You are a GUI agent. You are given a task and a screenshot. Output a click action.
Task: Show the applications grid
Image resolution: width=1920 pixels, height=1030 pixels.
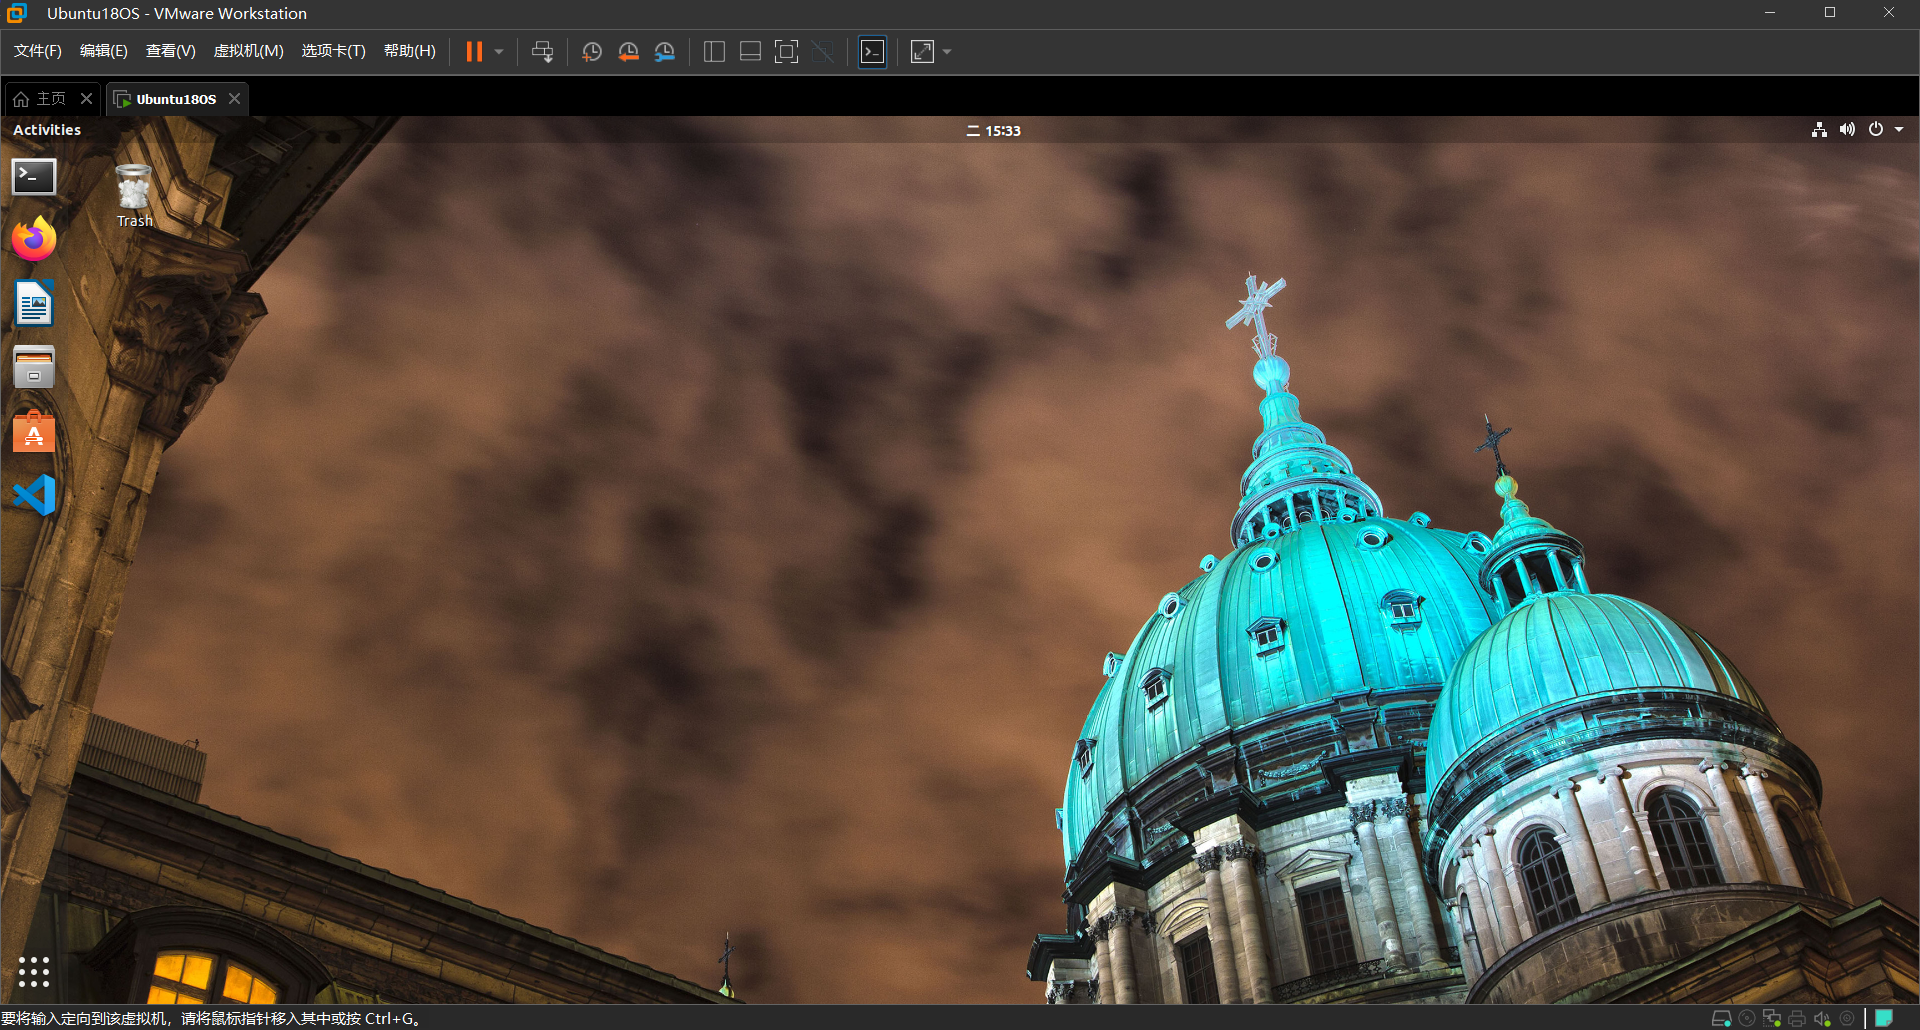point(34,971)
